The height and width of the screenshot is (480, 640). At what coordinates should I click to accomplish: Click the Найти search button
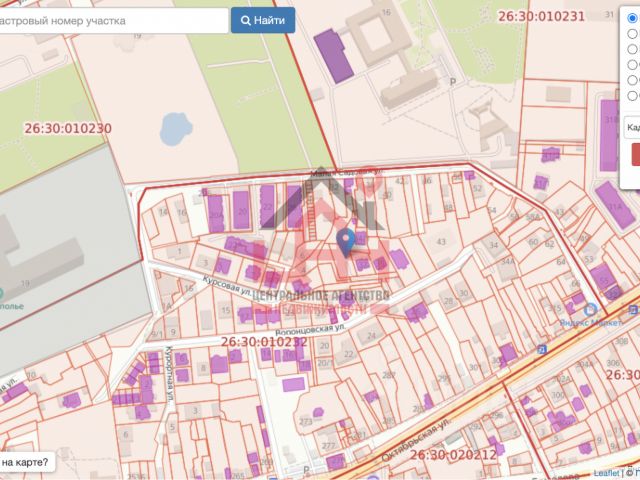[263, 20]
